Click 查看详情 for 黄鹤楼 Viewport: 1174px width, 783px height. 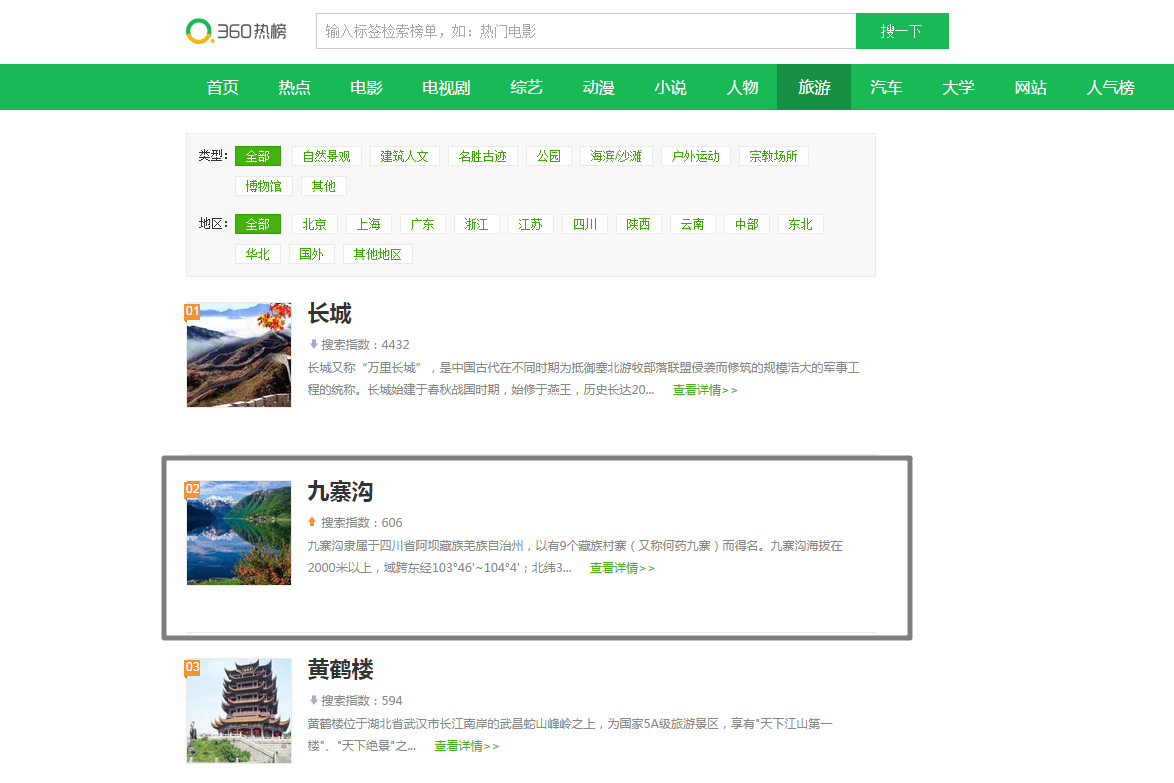tap(466, 746)
